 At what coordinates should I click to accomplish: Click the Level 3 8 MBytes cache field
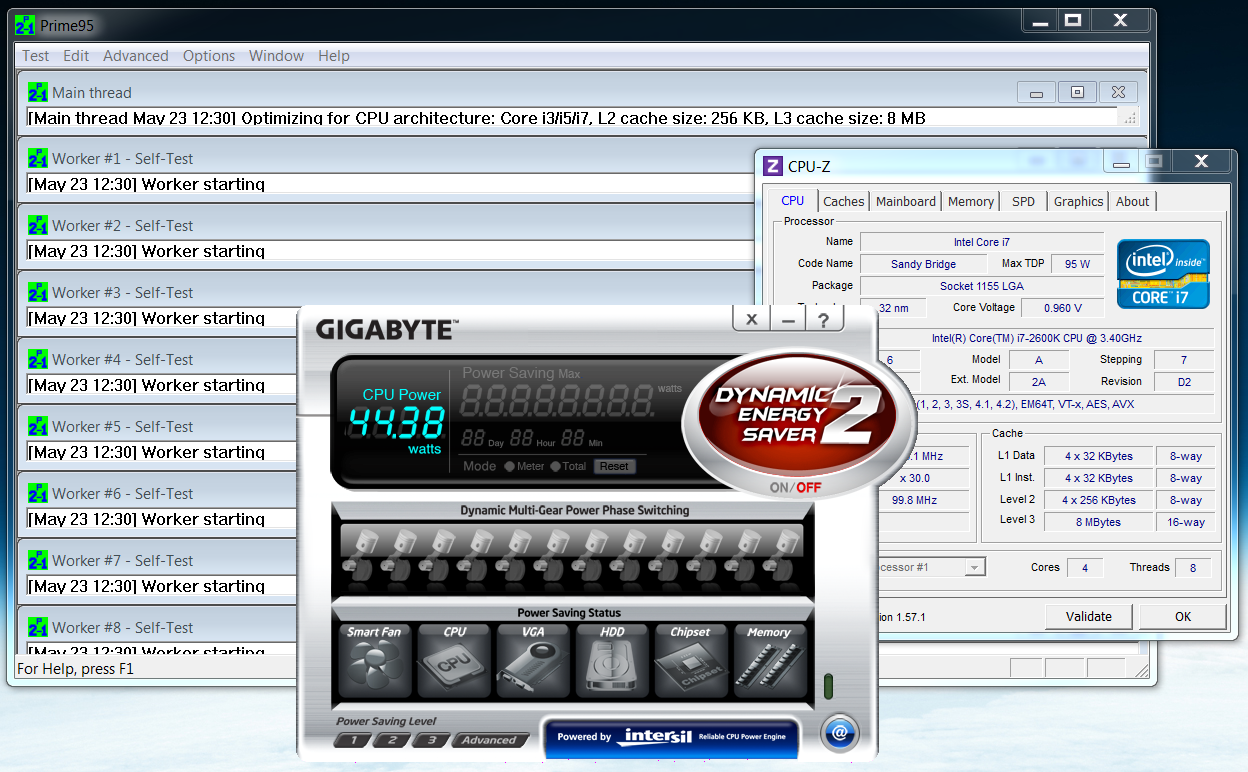(x=1098, y=522)
